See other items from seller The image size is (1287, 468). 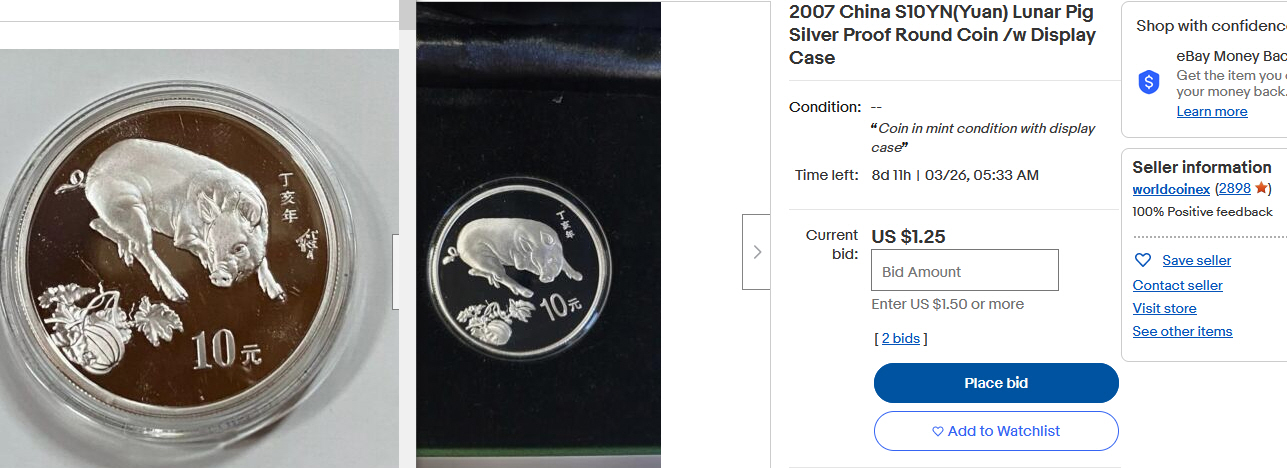click(1183, 331)
